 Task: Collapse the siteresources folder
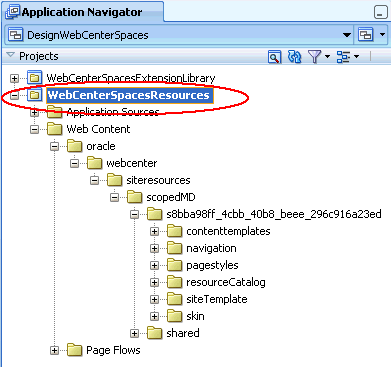(94, 181)
